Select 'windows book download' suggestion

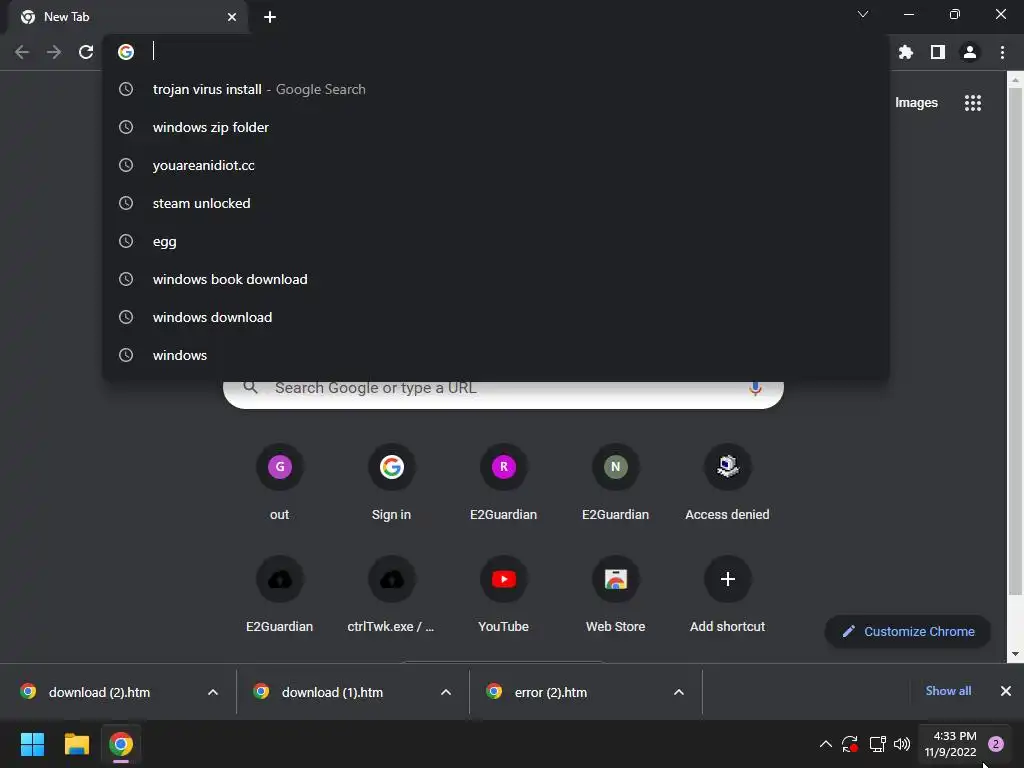click(x=496, y=279)
